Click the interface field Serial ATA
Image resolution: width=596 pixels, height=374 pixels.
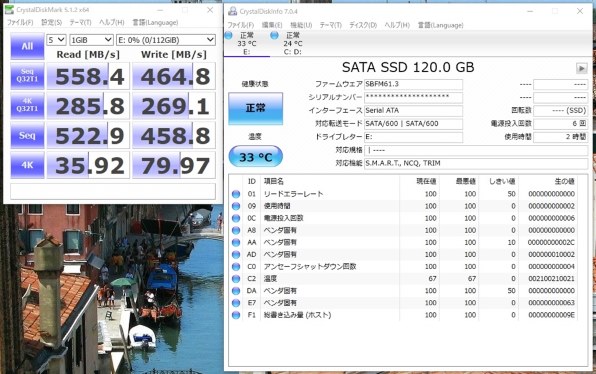click(x=413, y=111)
